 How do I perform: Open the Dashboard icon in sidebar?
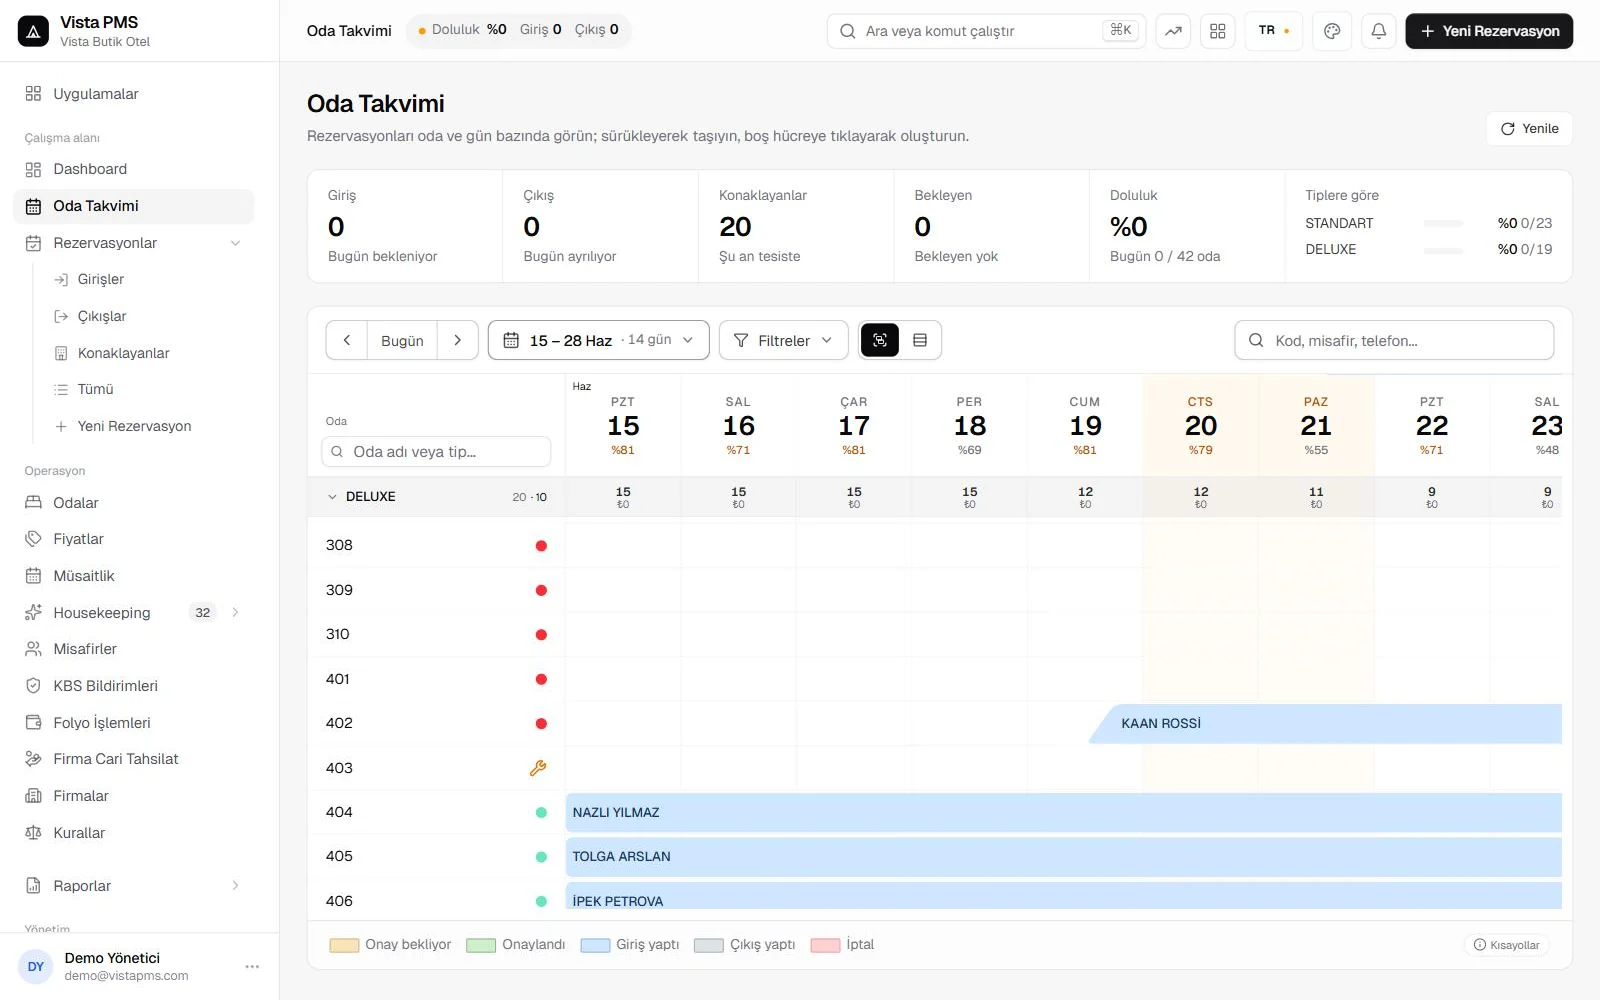point(33,170)
